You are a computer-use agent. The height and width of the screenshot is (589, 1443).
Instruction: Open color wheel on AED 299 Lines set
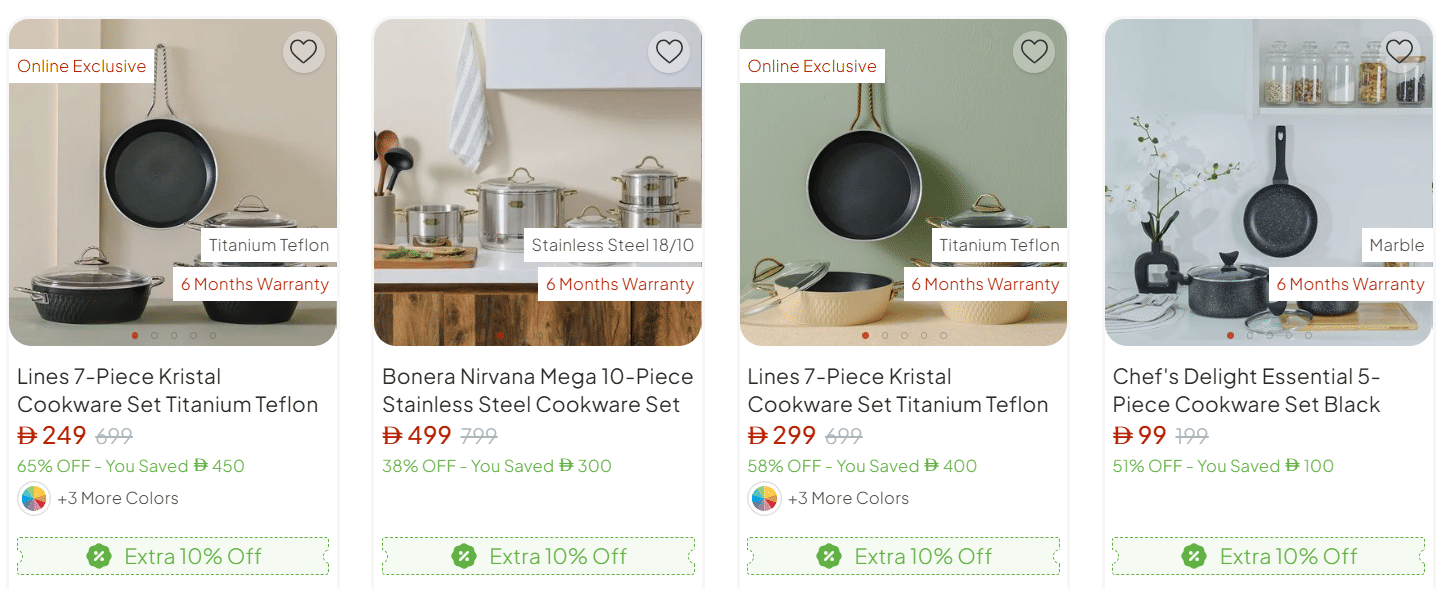tap(764, 498)
